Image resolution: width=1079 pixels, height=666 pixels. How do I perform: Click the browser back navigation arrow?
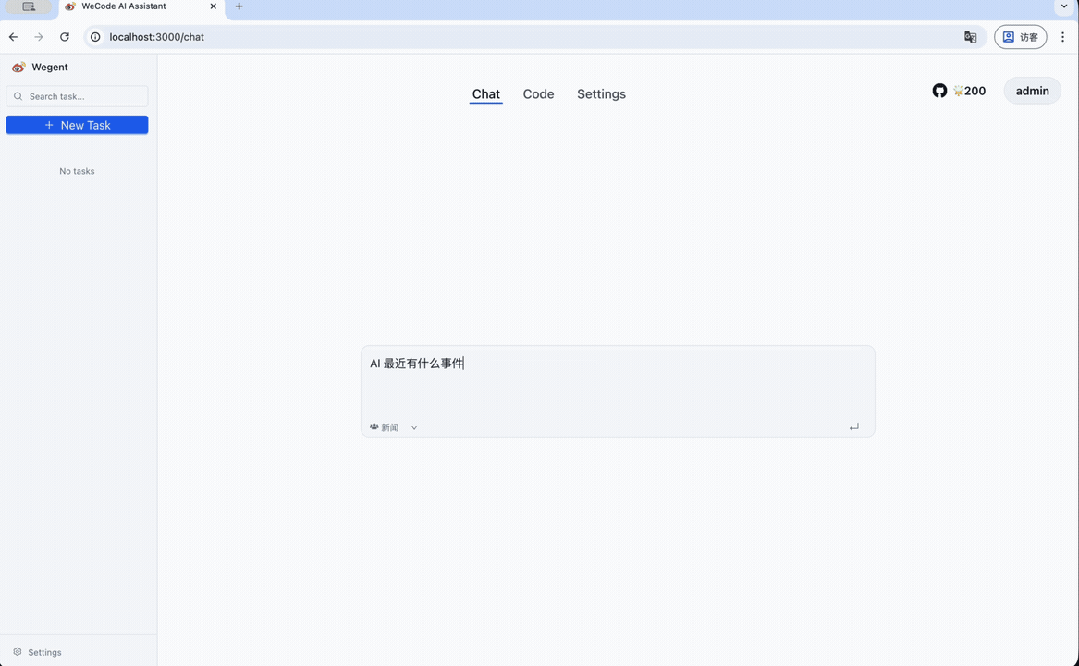tap(13, 36)
